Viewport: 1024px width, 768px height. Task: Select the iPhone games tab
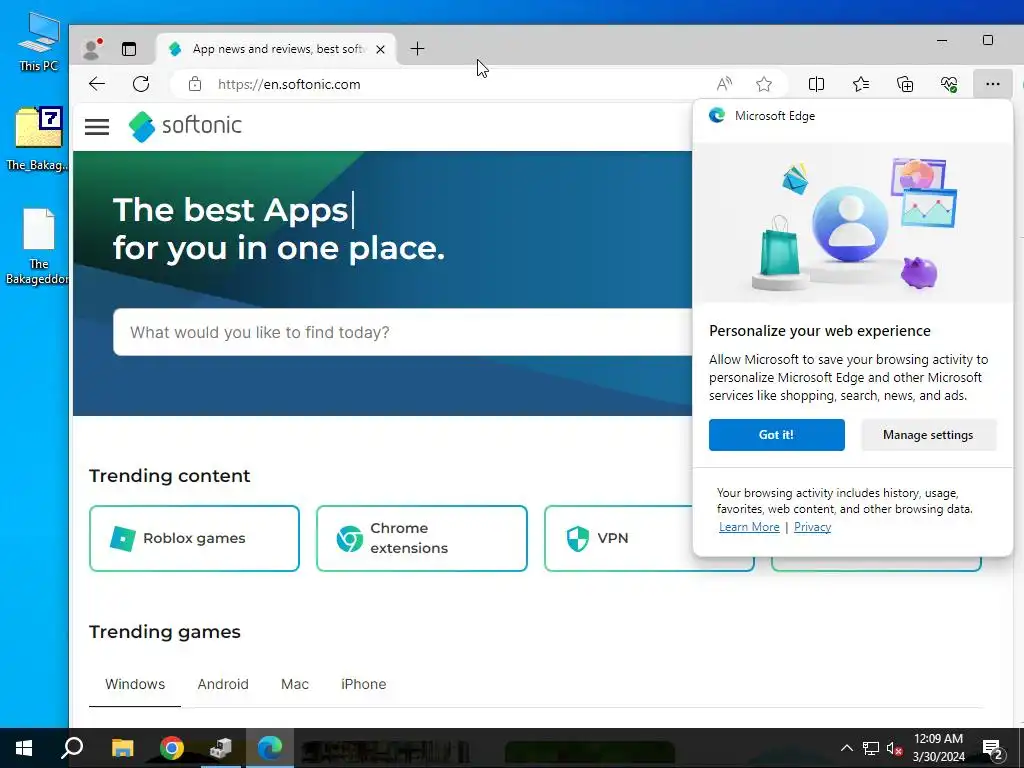pyautogui.click(x=363, y=684)
